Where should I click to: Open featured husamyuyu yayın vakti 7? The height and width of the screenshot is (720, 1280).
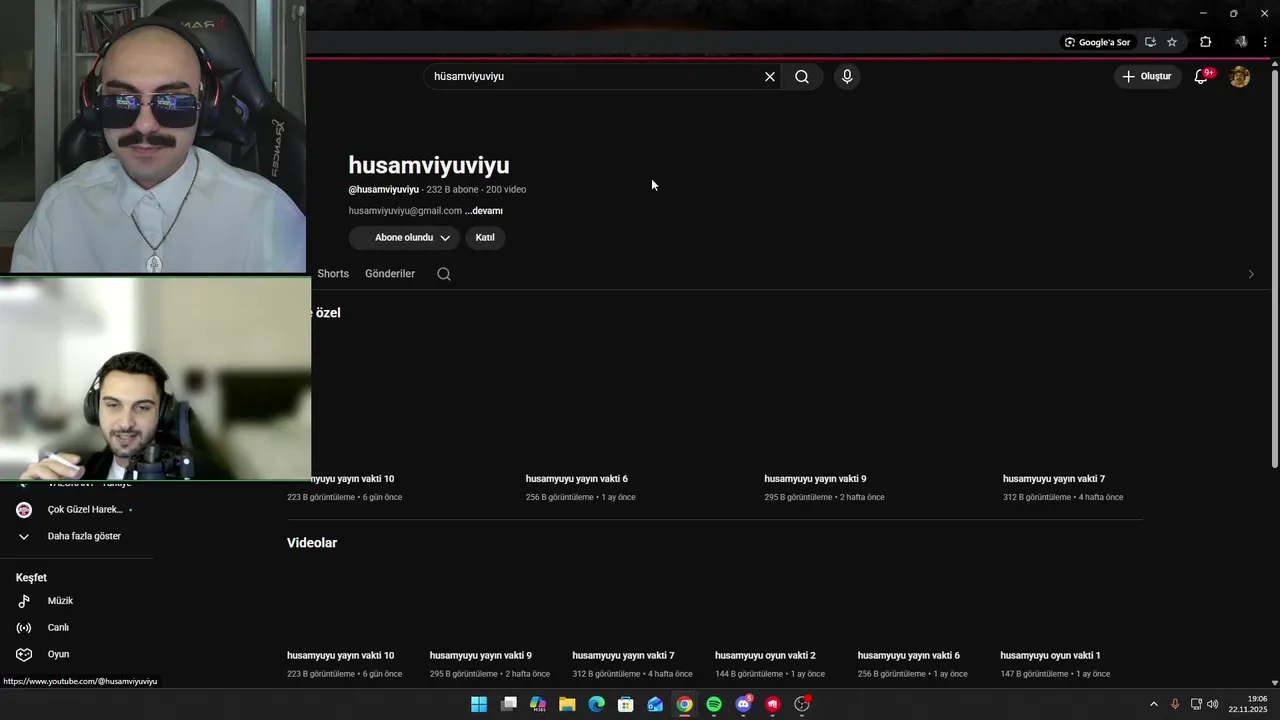click(1054, 479)
